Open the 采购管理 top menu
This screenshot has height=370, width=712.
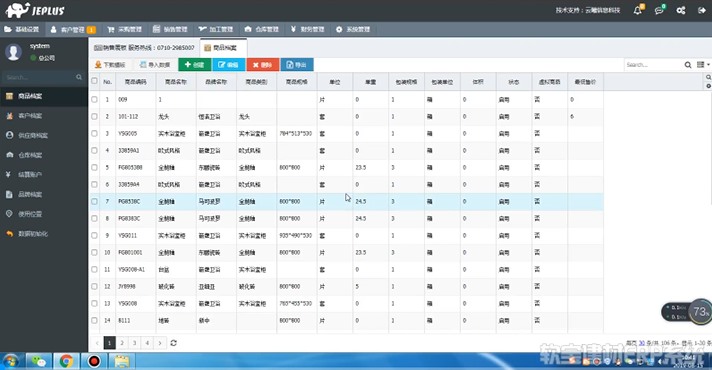click(x=124, y=30)
